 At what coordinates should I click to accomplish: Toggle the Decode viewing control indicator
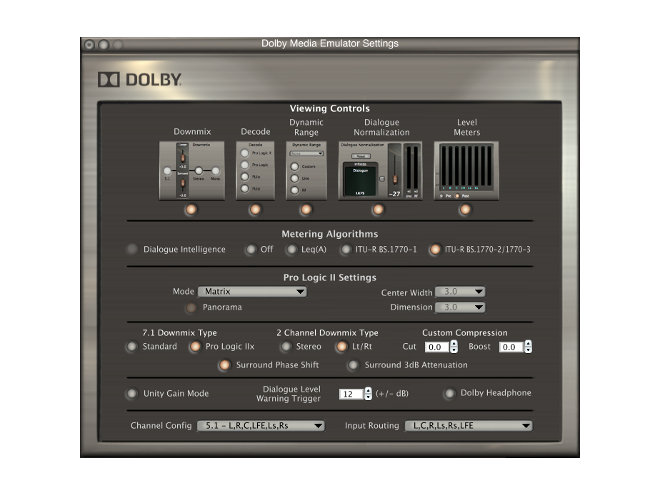pyautogui.click(x=255, y=209)
